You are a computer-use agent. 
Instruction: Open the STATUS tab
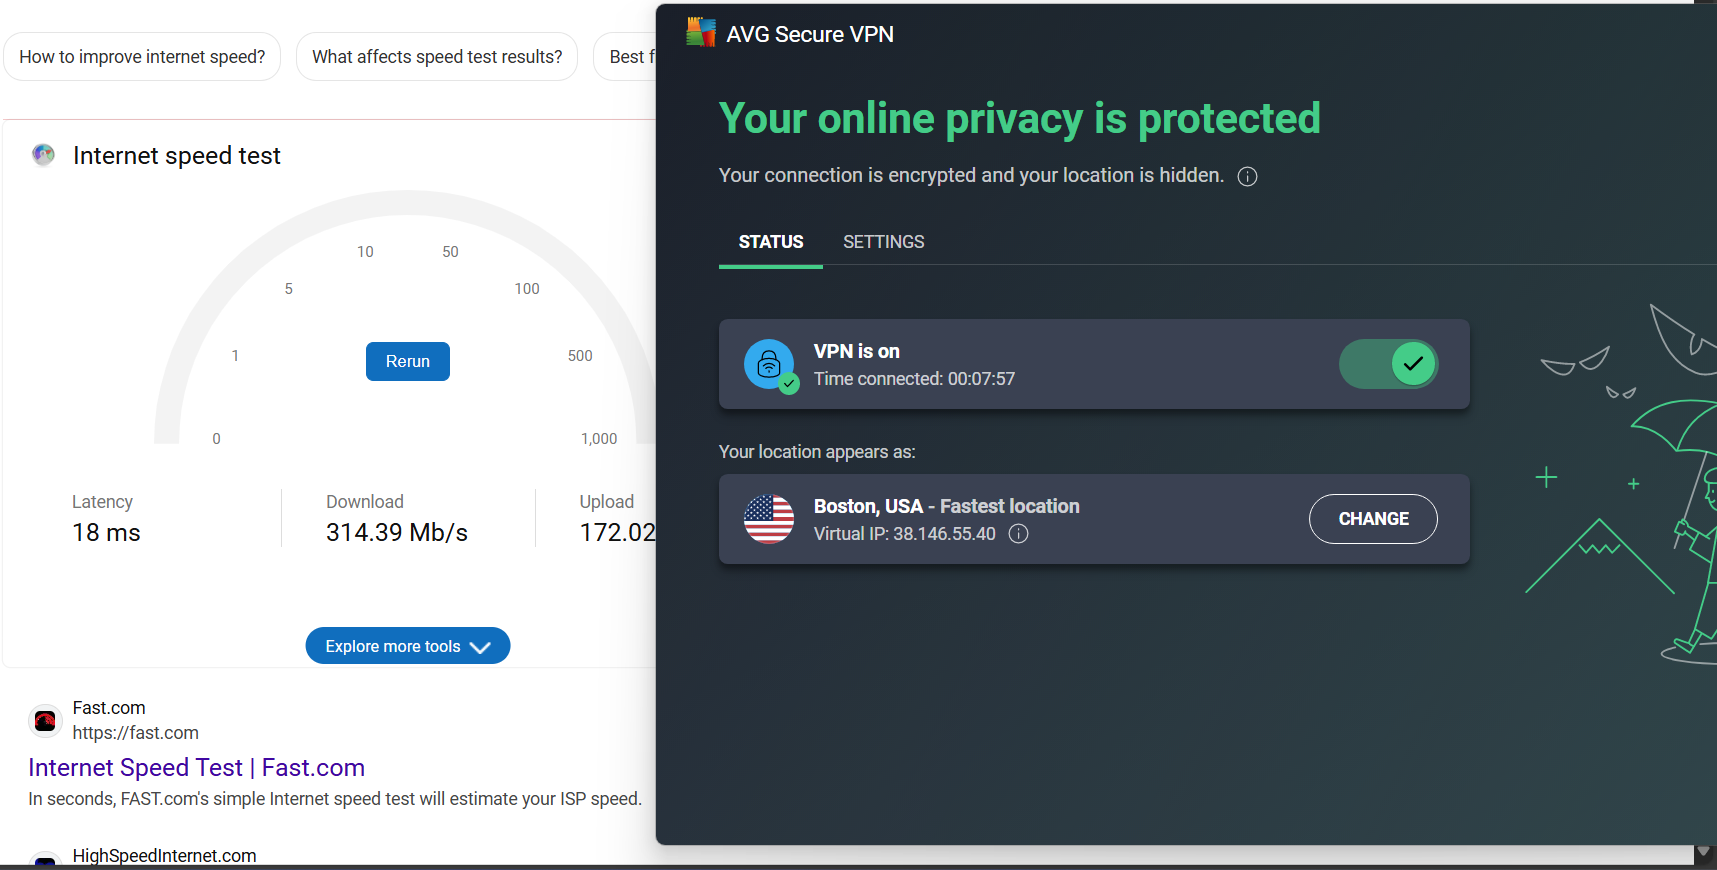point(771,242)
